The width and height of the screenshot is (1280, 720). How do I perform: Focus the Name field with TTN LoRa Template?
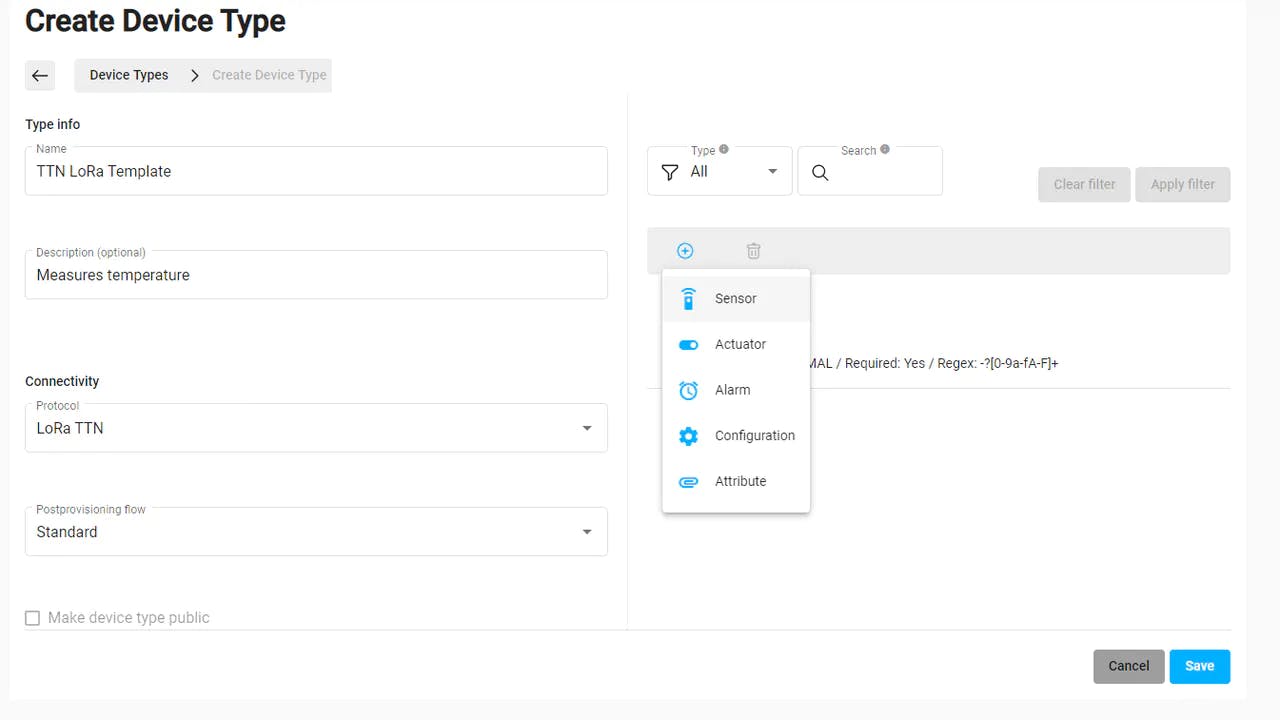pos(316,171)
